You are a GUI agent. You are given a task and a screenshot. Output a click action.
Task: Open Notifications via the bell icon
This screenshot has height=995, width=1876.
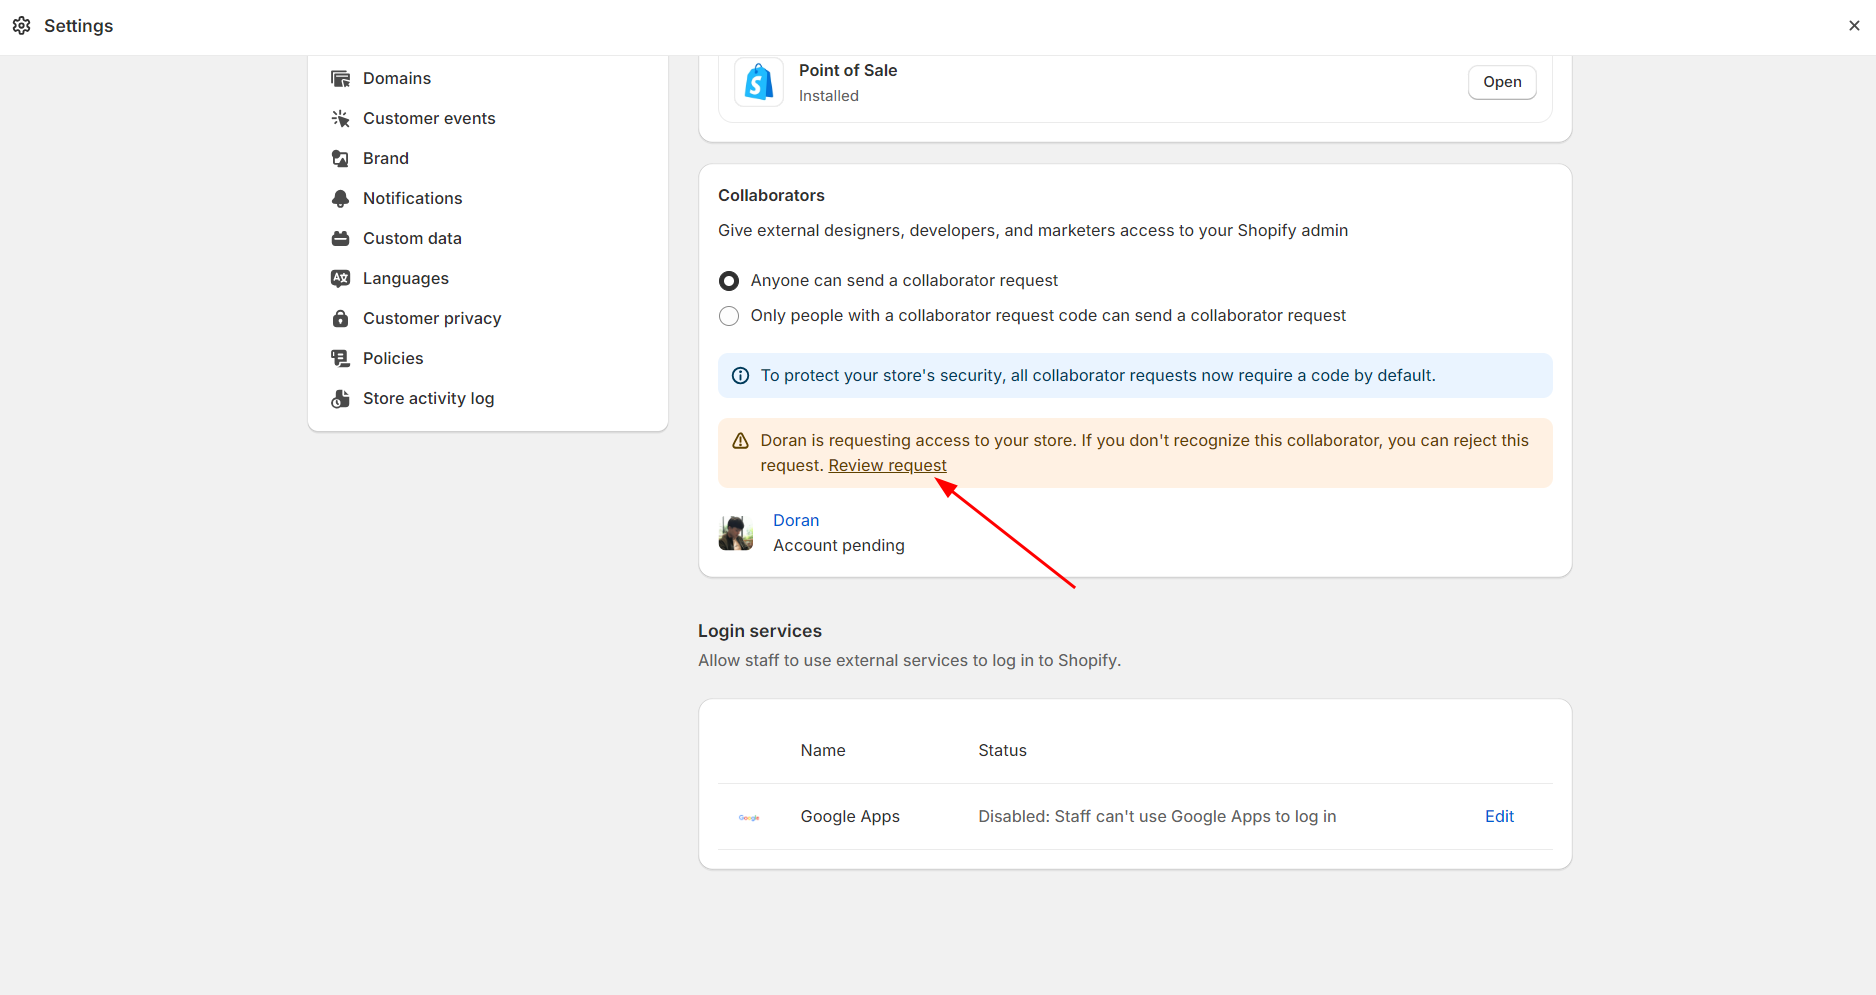tap(341, 198)
